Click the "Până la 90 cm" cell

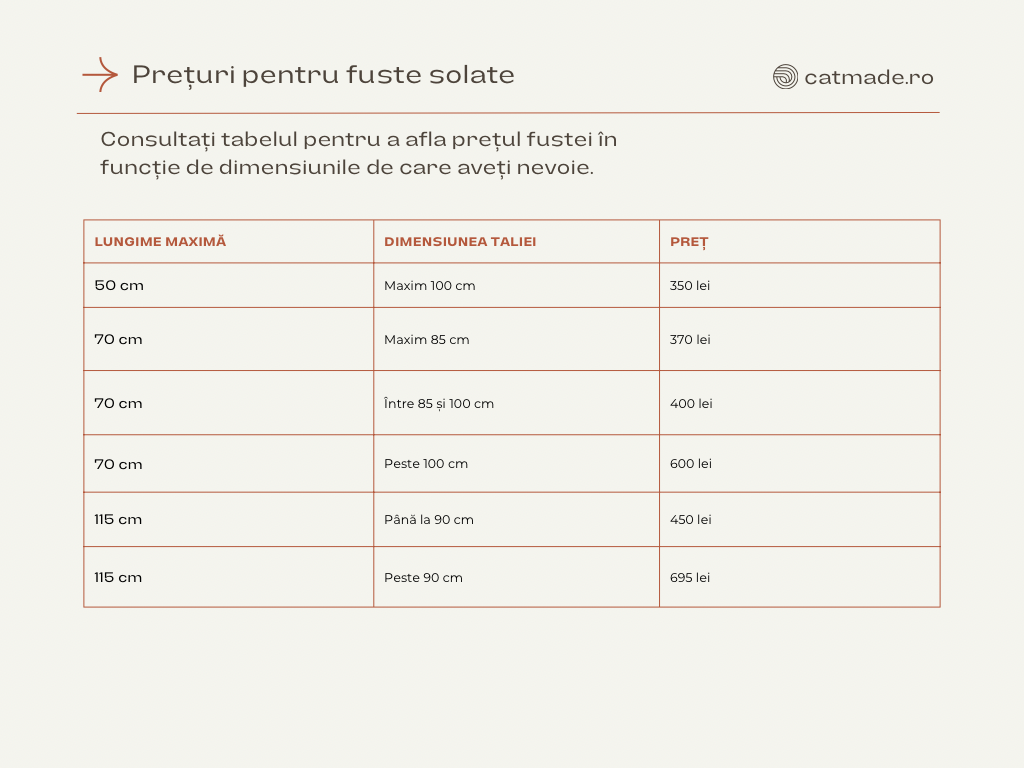pos(429,520)
